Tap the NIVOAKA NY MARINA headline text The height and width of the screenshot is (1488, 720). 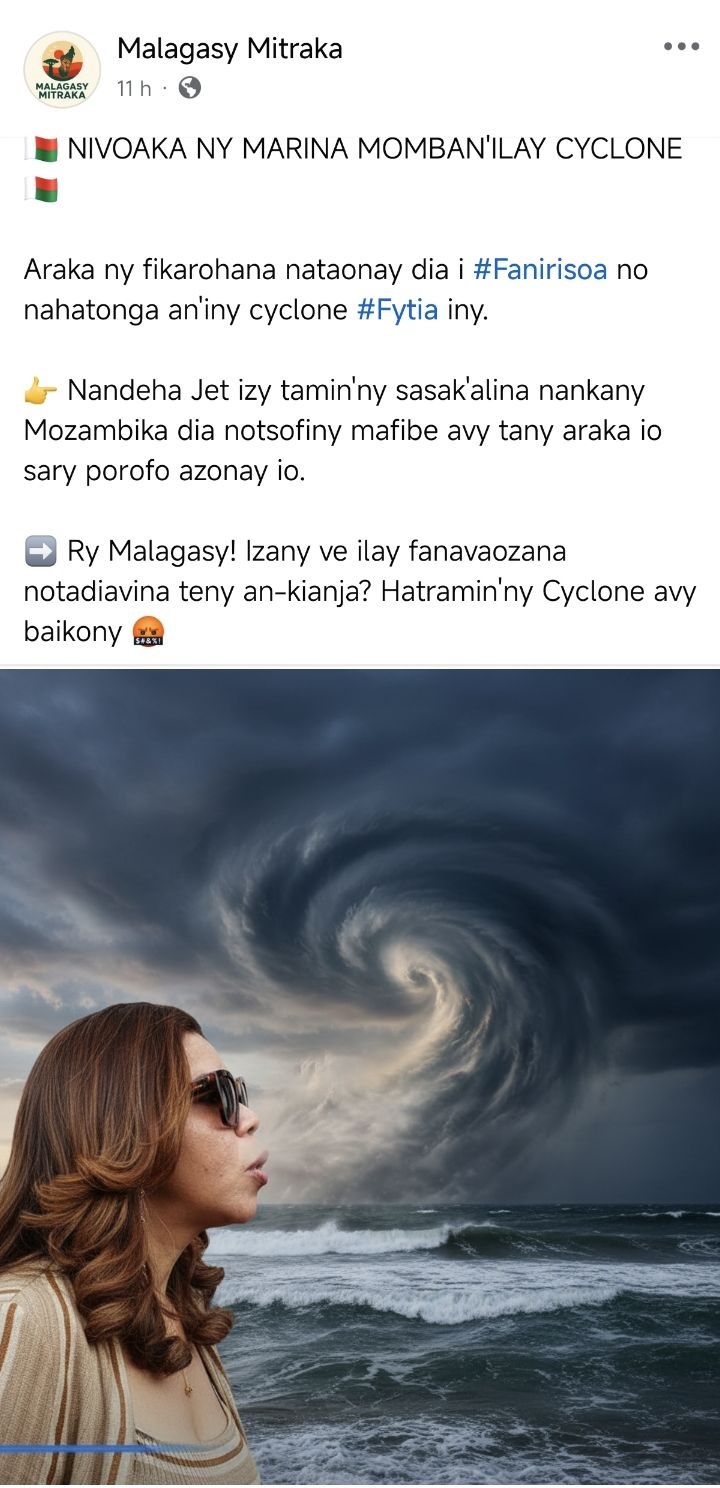pyautogui.click(x=375, y=150)
